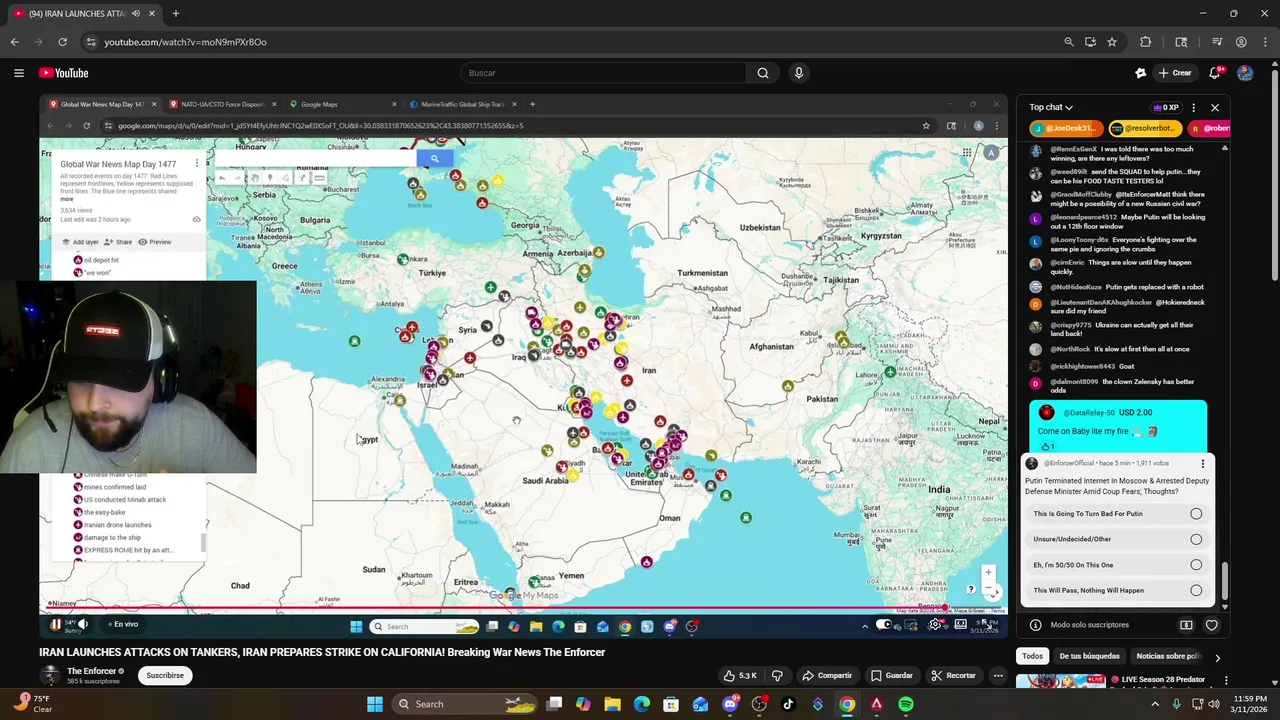The image size is (1280, 720).
Task: Bookmark this page with the star
Action: (x=1112, y=42)
